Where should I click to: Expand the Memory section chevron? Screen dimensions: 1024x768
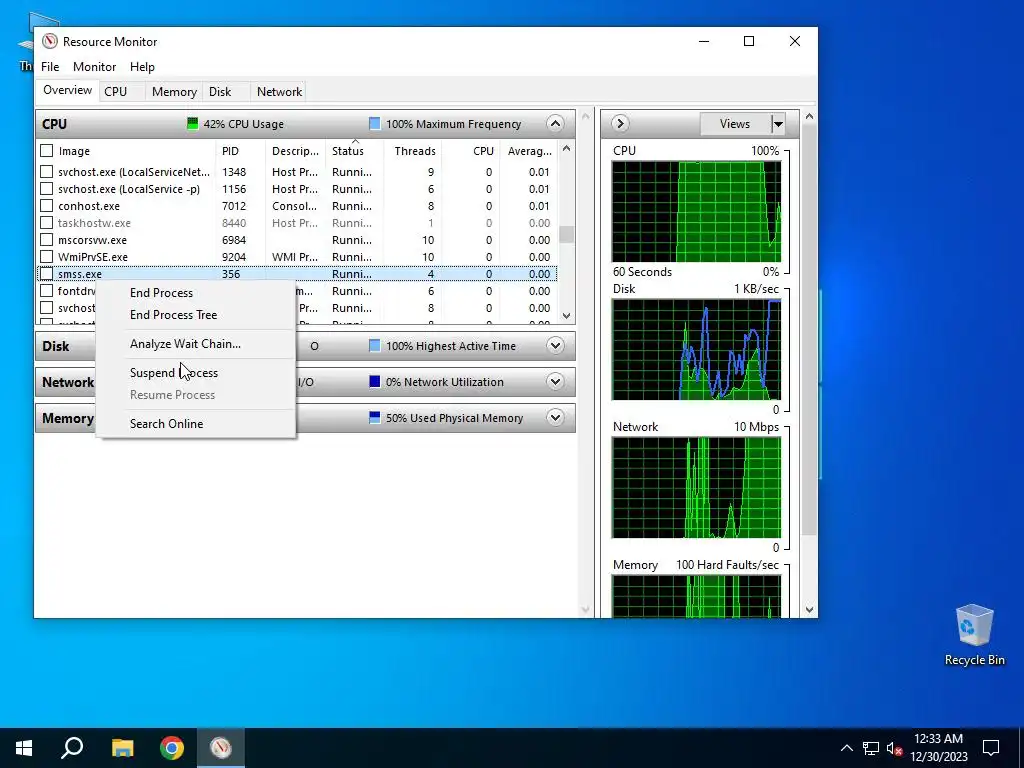point(555,417)
